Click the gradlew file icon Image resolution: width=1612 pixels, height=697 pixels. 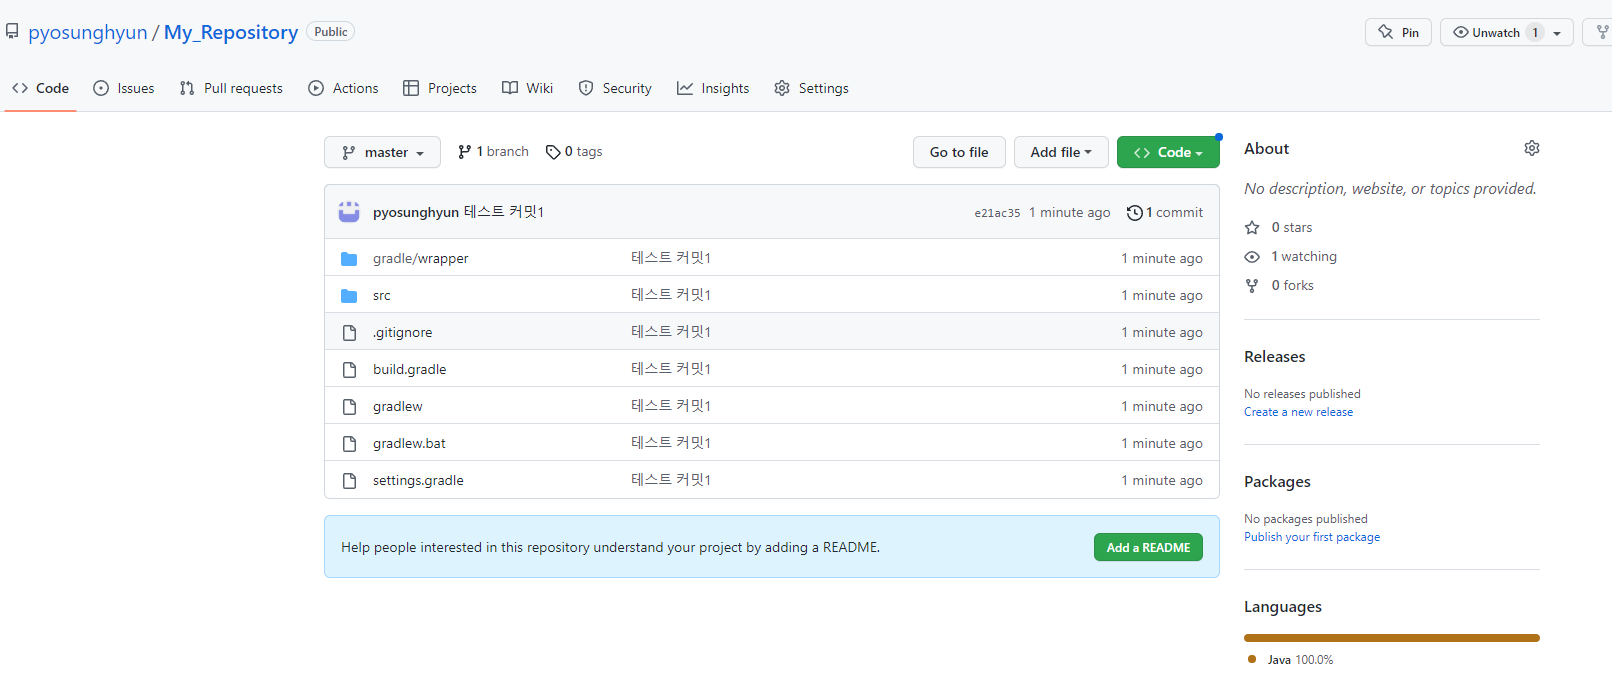[x=349, y=407]
